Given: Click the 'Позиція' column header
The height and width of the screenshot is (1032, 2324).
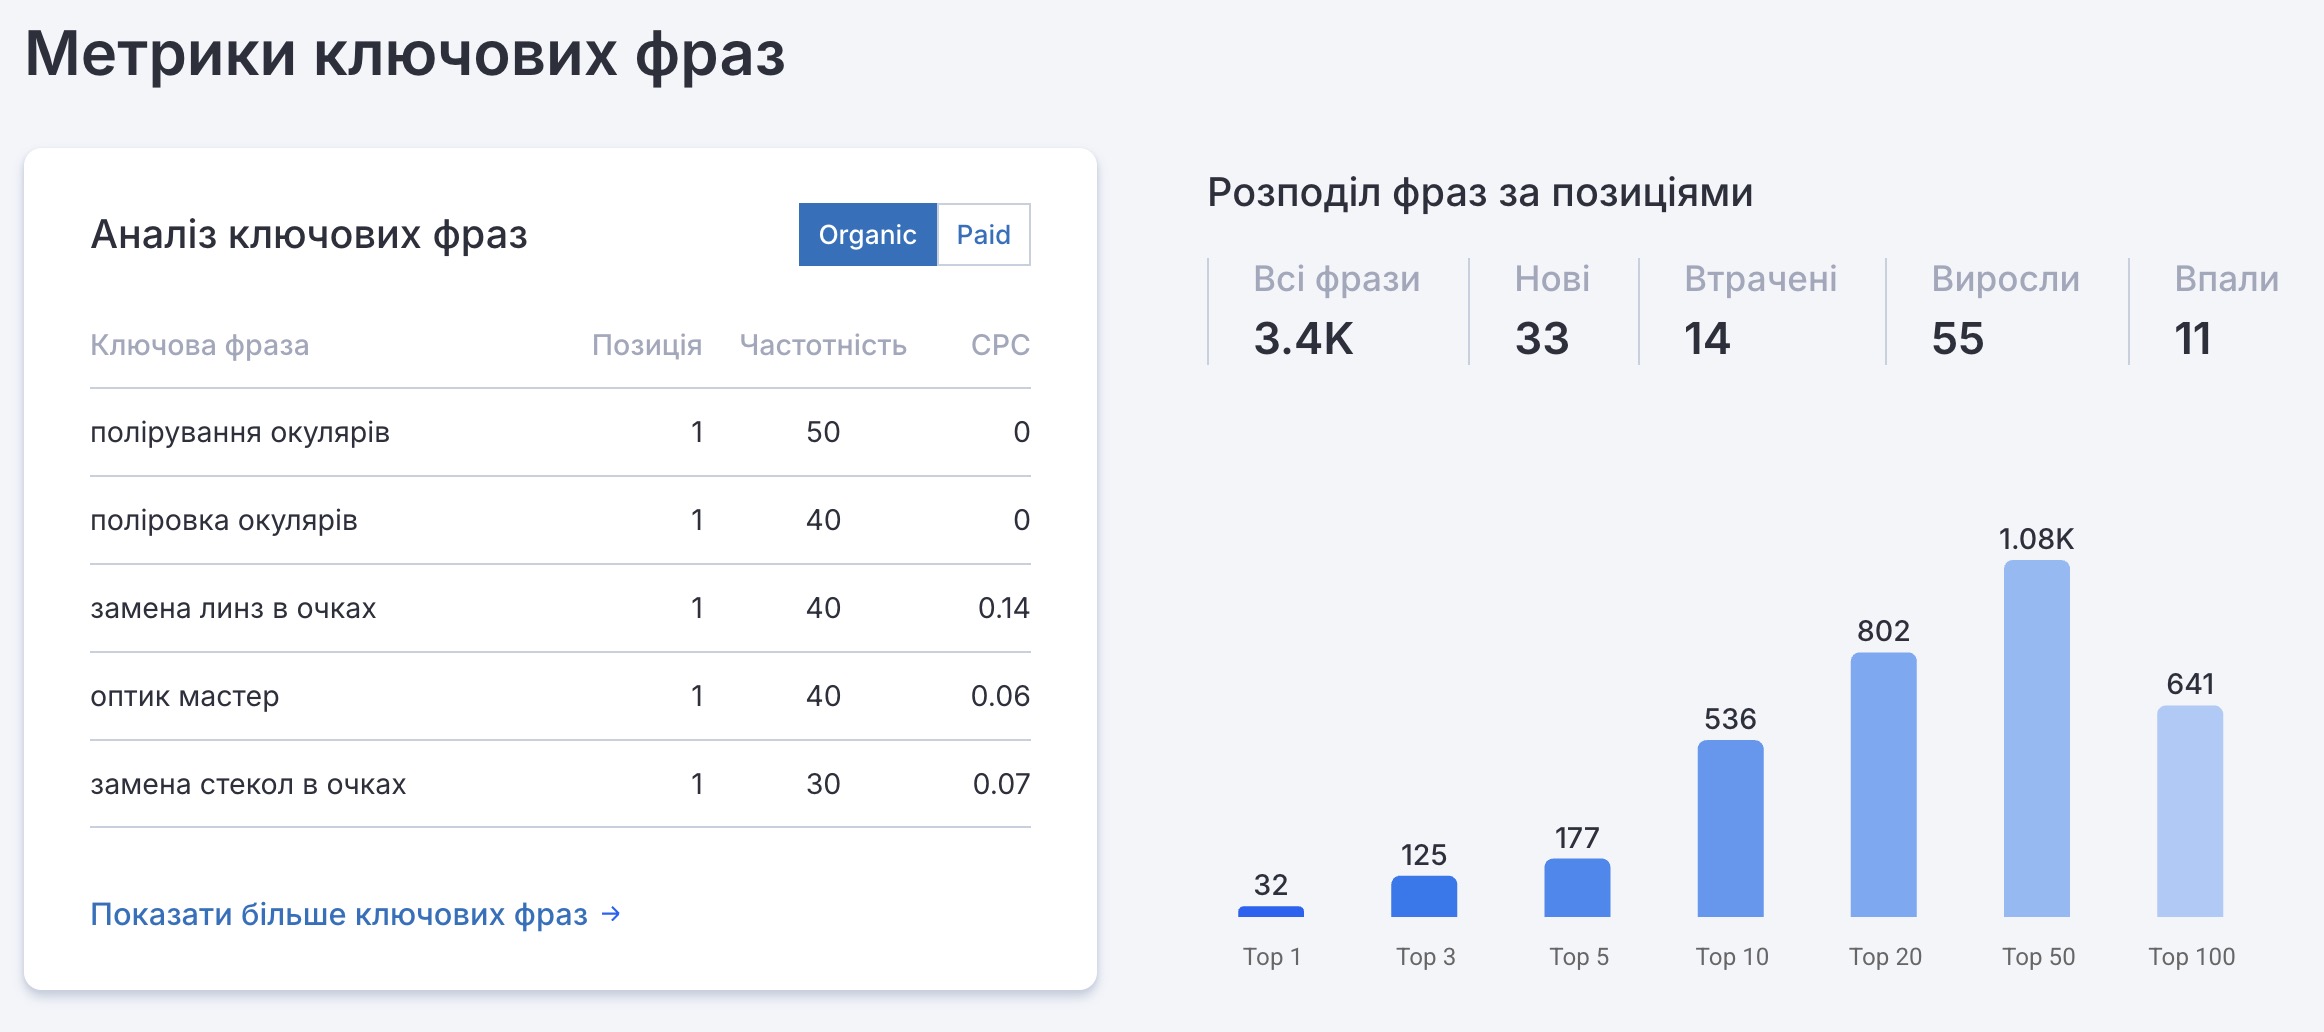Looking at the screenshot, I should 646,345.
